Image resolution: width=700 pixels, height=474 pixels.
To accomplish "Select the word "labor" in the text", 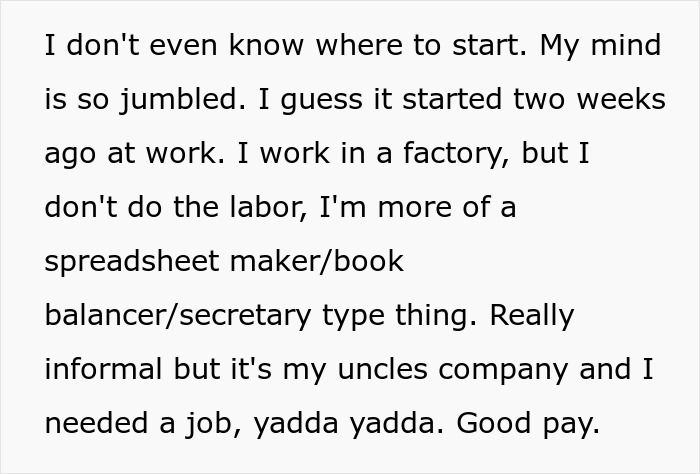I will (x=240, y=208).
